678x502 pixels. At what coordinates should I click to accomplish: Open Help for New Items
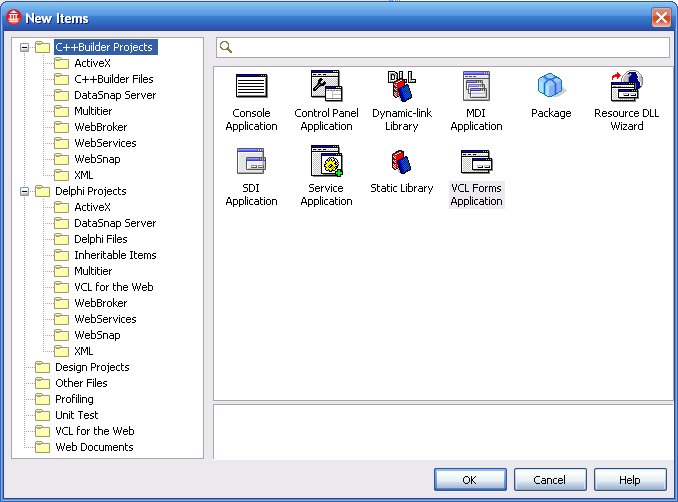pos(630,480)
